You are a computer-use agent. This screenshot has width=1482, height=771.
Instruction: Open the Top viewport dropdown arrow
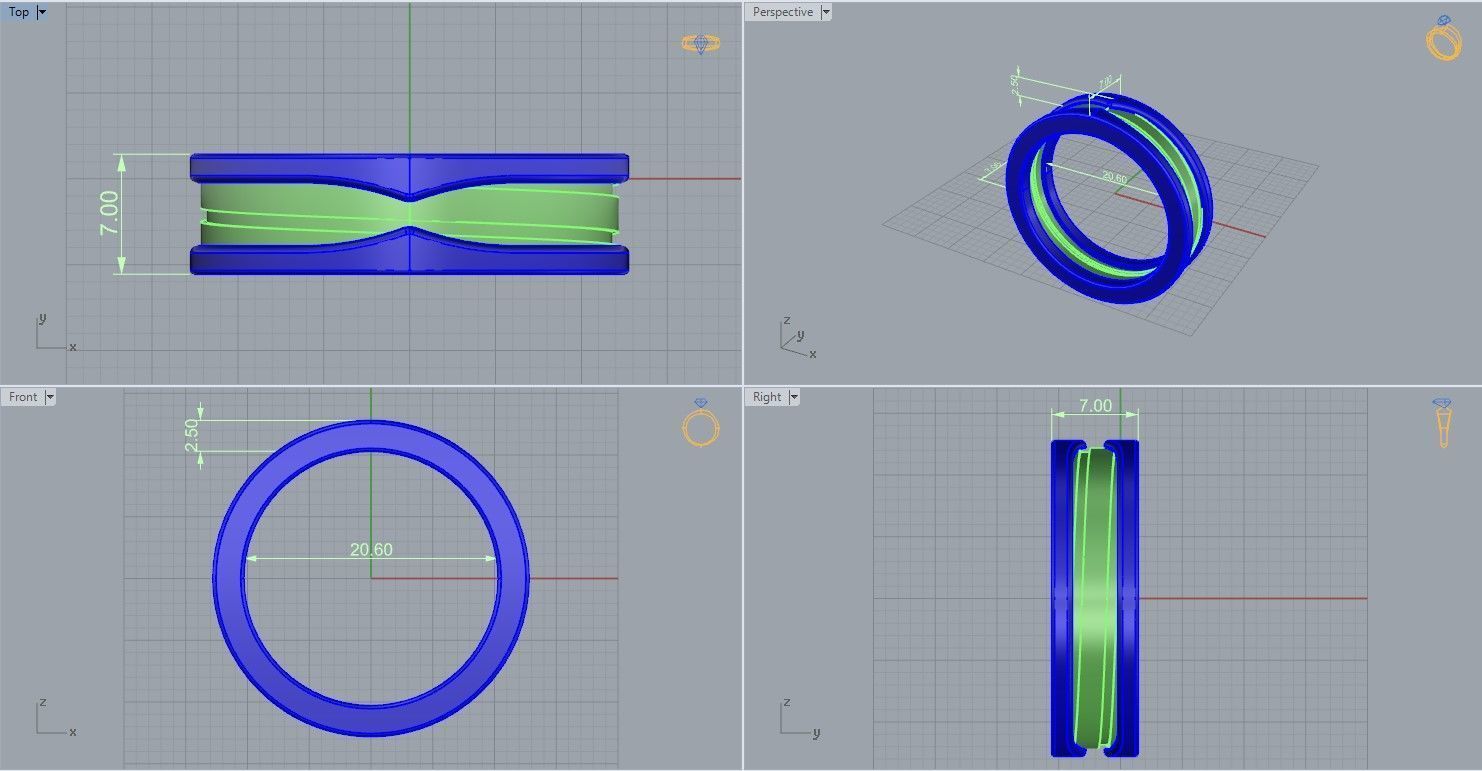click(42, 12)
